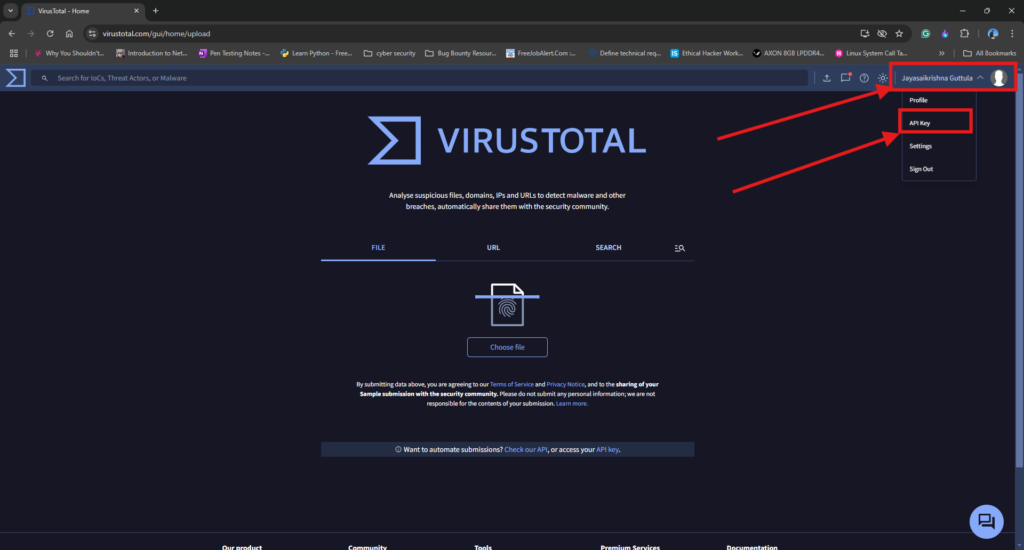Click the flame-shaped extension icon
Image resolution: width=1024 pixels, height=550 pixels.
click(x=945, y=33)
